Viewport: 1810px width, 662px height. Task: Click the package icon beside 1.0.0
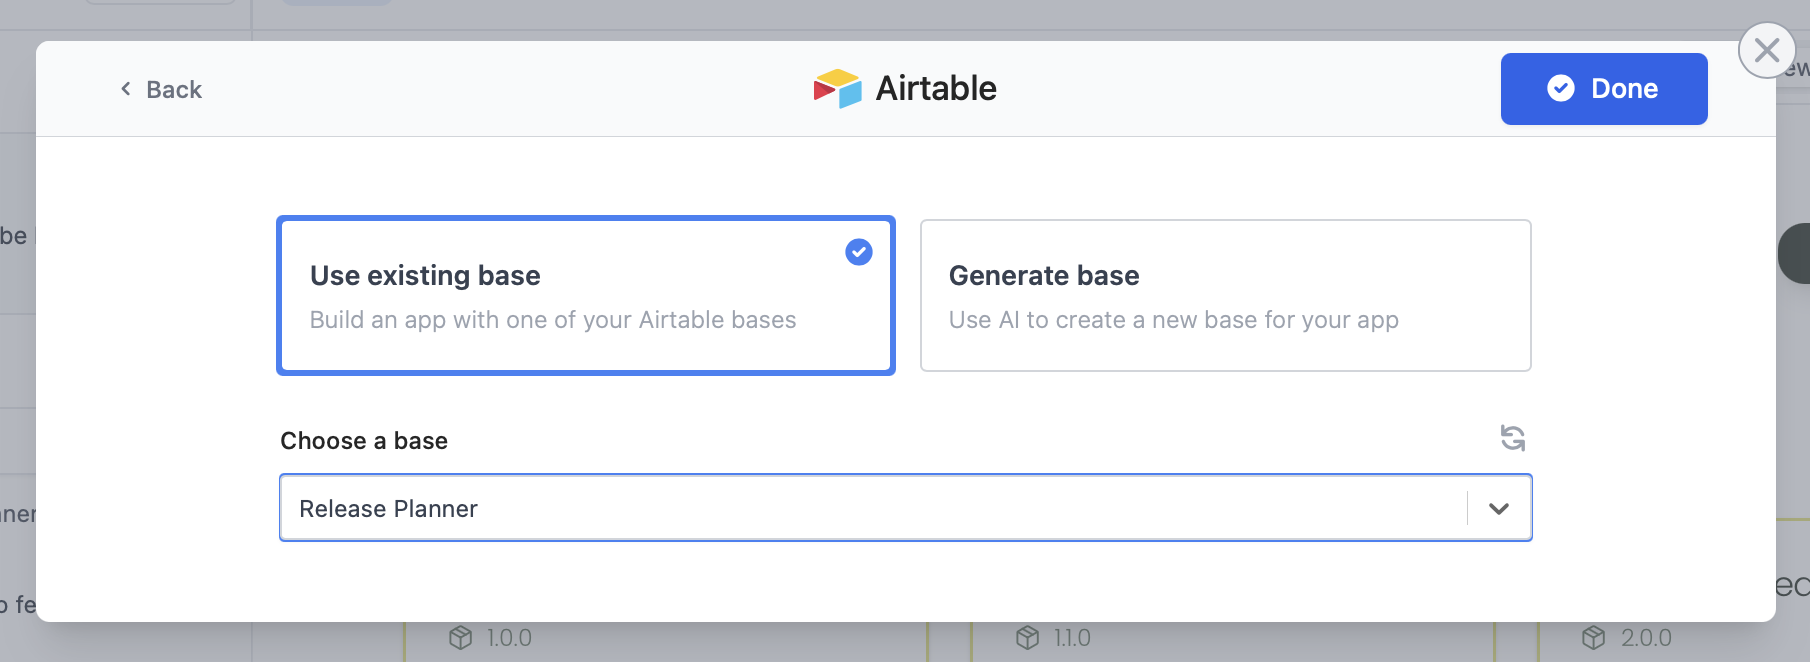click(x=460, y=637)
